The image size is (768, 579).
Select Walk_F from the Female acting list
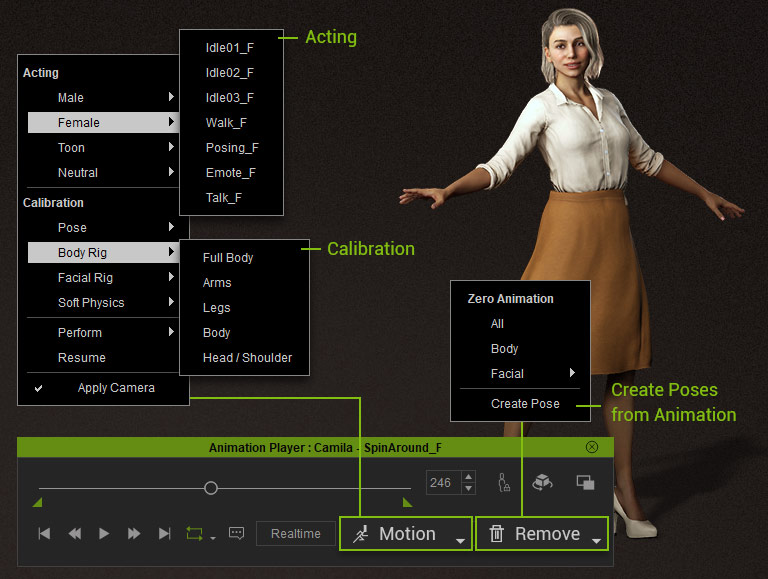coord(226,123)
